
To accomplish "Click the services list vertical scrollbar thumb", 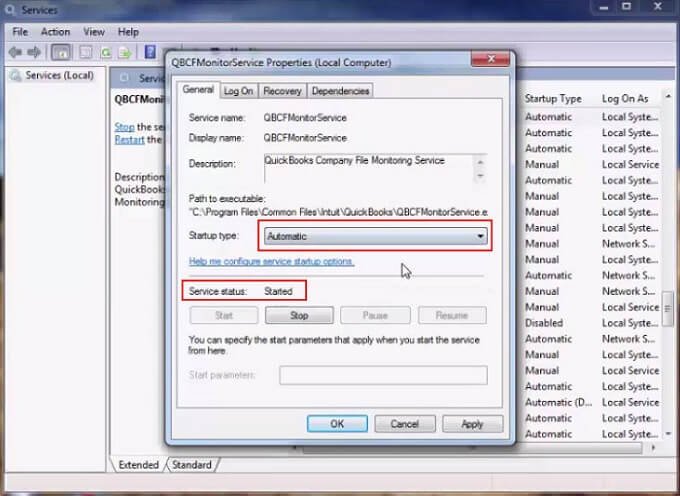I will [x=668, y=309].
